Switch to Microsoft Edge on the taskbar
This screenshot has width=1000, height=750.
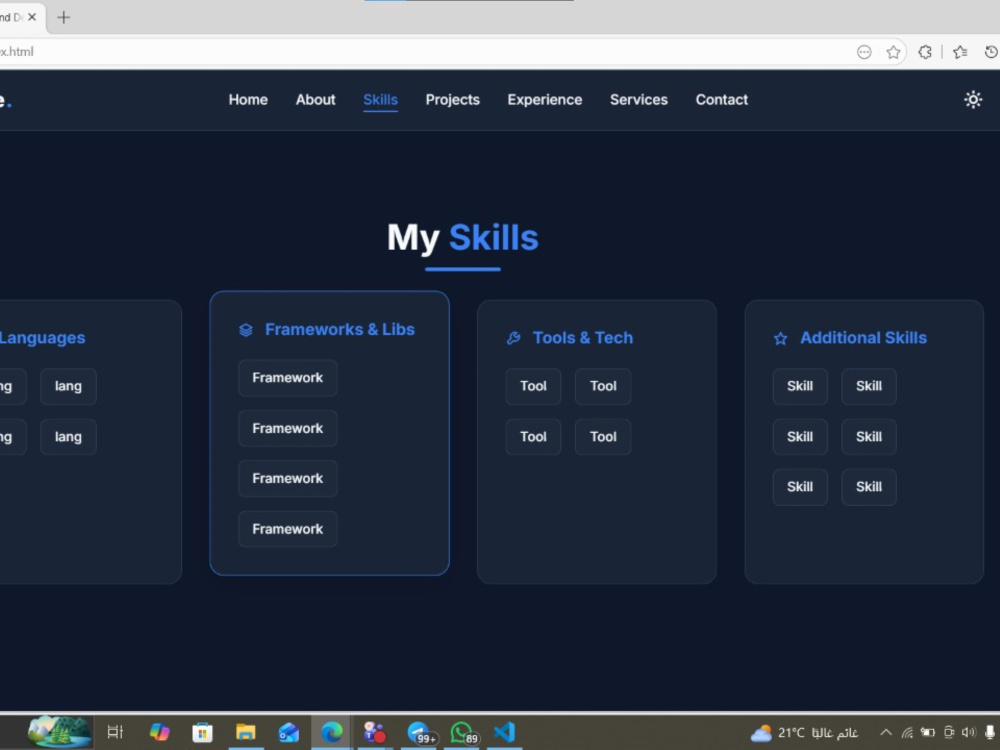(332, 732)
